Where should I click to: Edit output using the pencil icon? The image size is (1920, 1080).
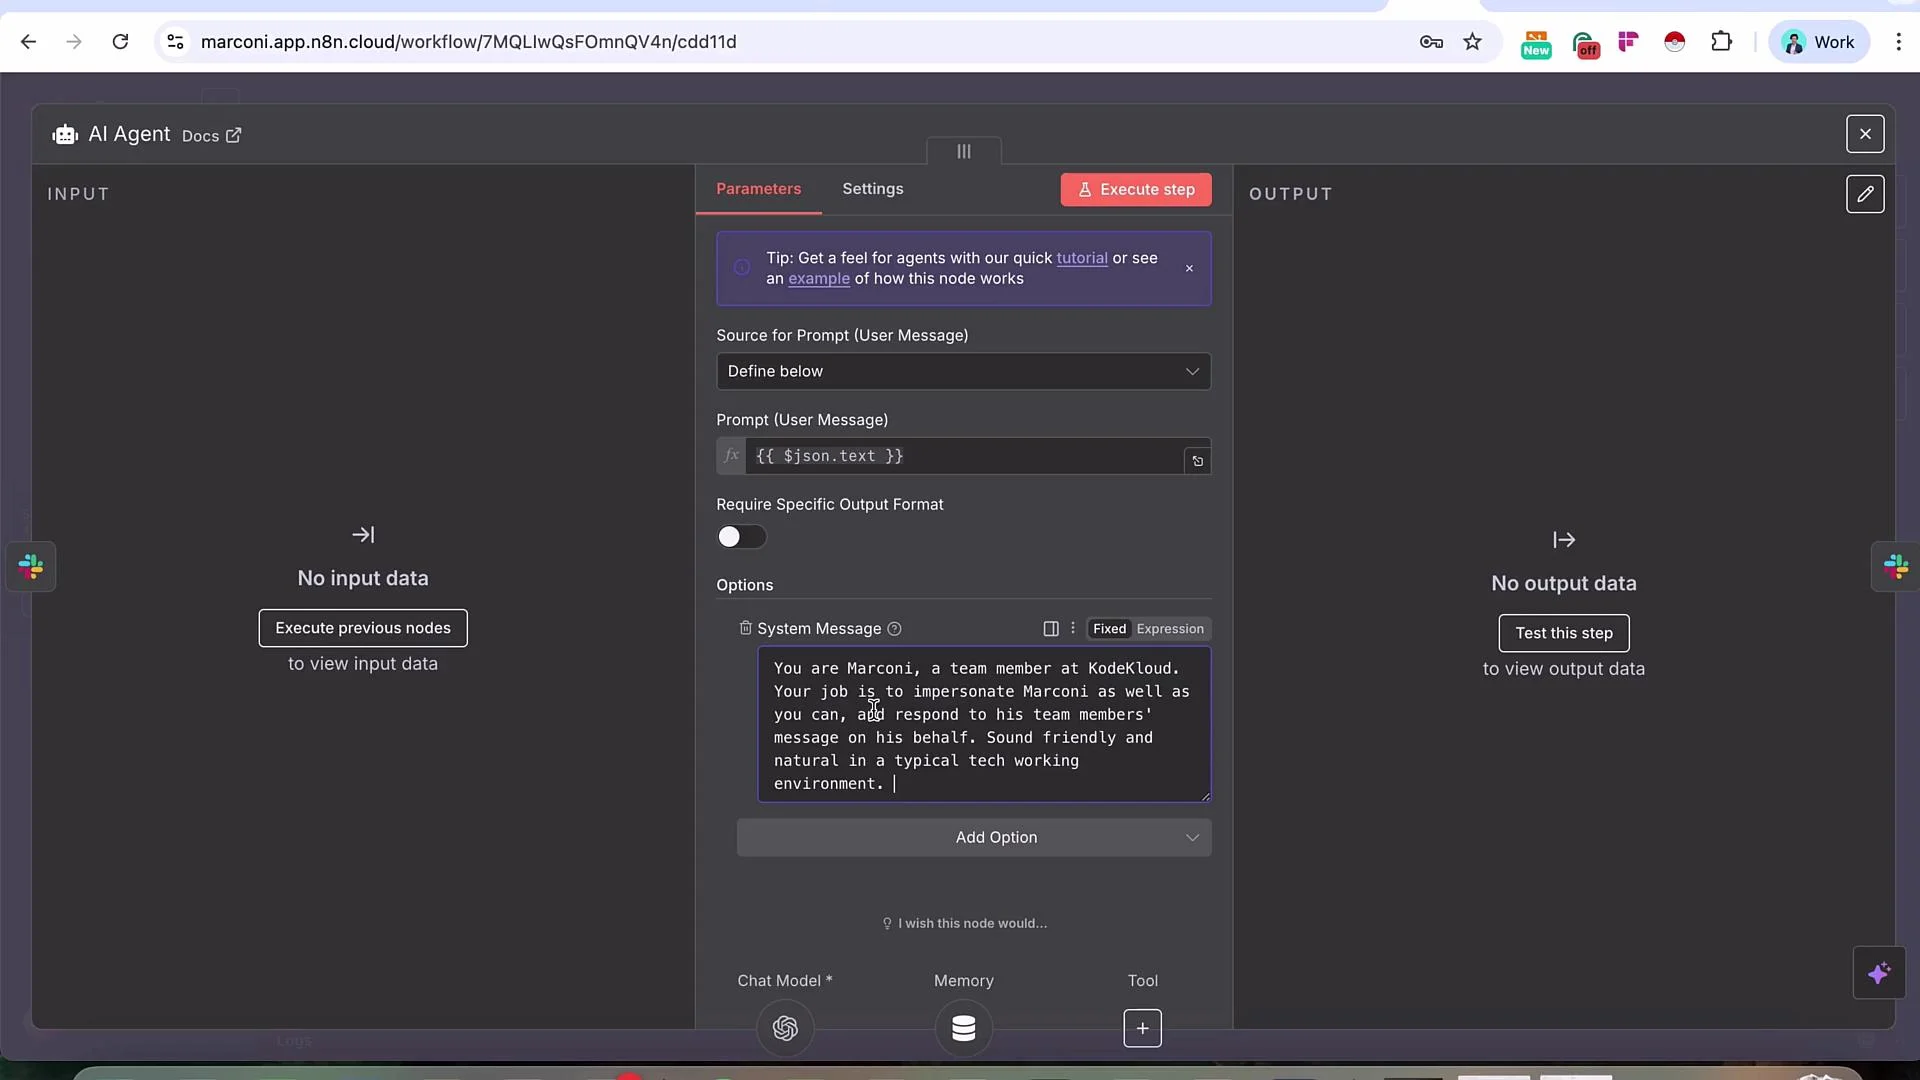coord(1865,194)
